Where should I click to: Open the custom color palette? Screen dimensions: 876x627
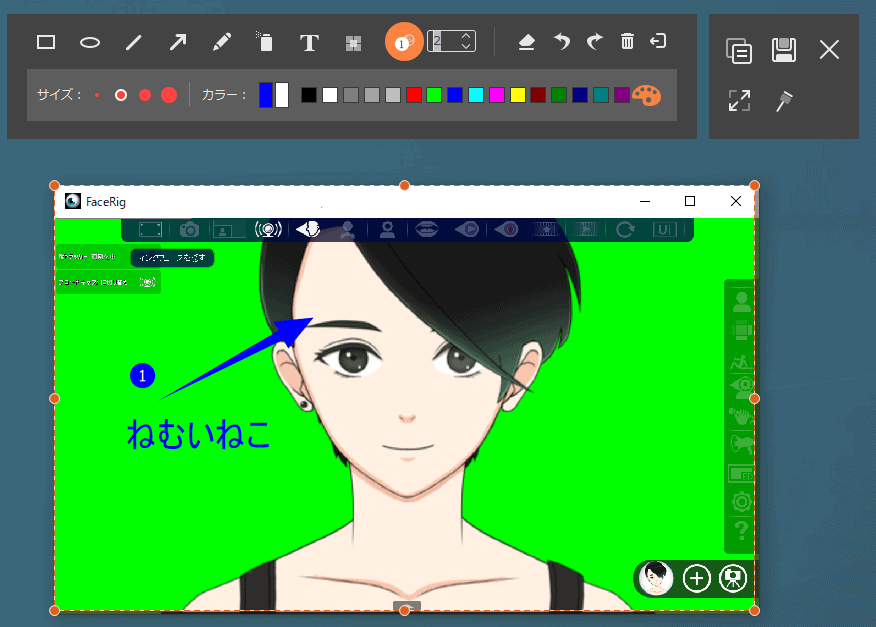(x=646, y=95)
